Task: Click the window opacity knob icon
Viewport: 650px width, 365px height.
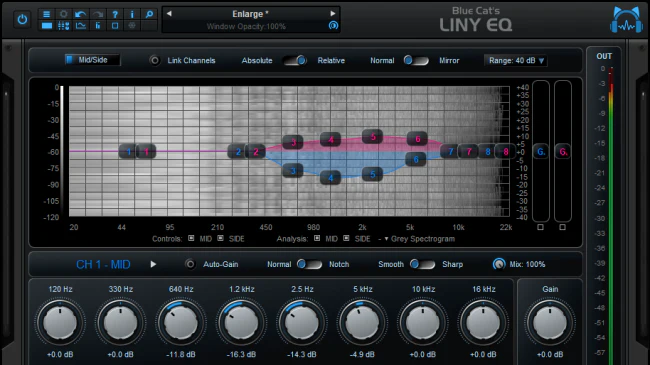Action: point(333,26)
